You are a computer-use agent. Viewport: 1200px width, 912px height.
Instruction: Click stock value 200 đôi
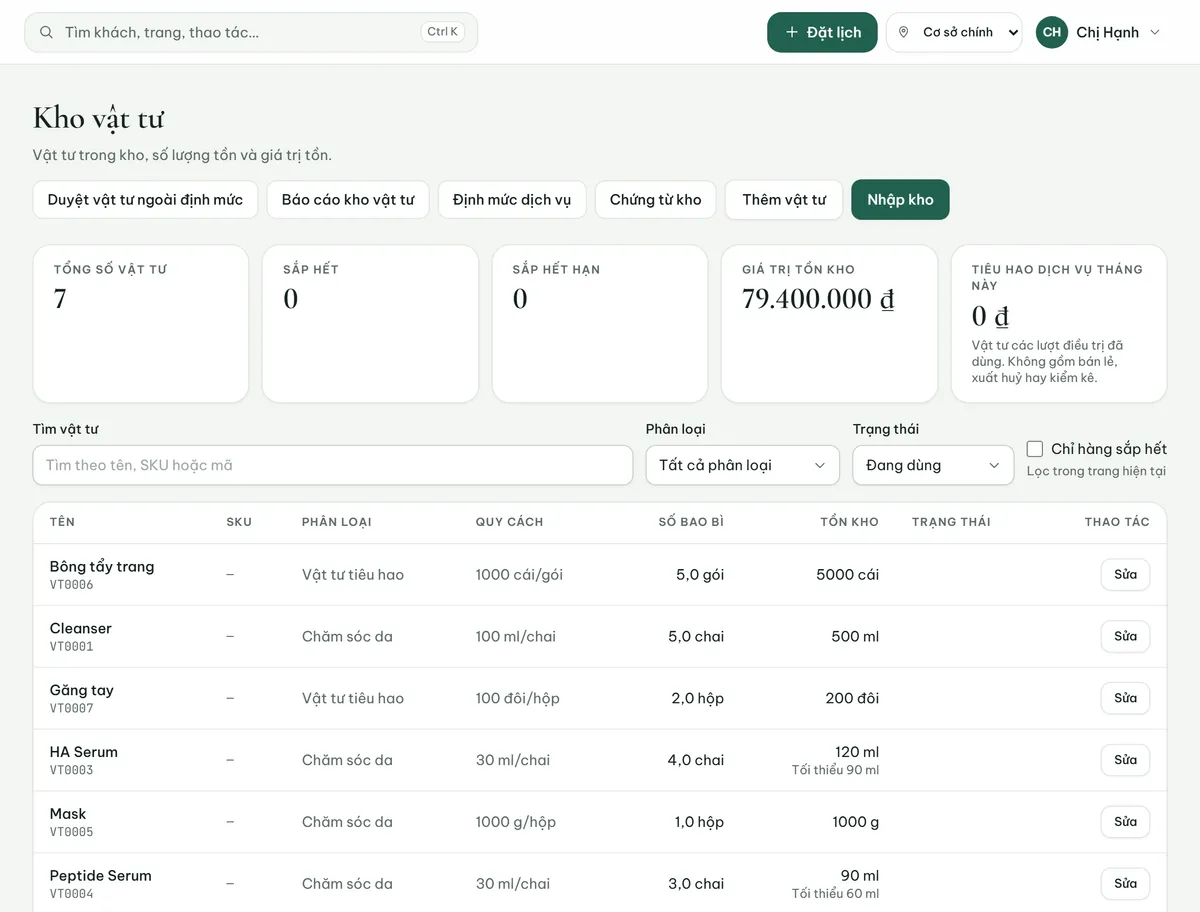853,698
